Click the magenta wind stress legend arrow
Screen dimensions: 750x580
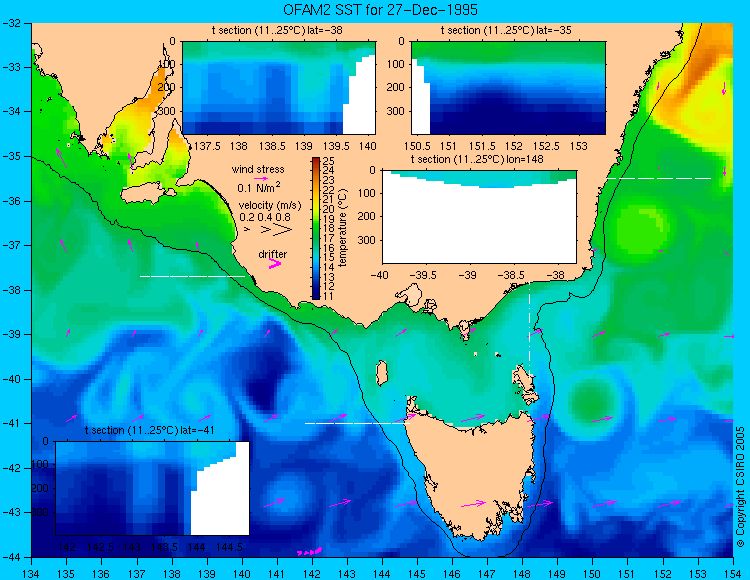coord(261,179)
